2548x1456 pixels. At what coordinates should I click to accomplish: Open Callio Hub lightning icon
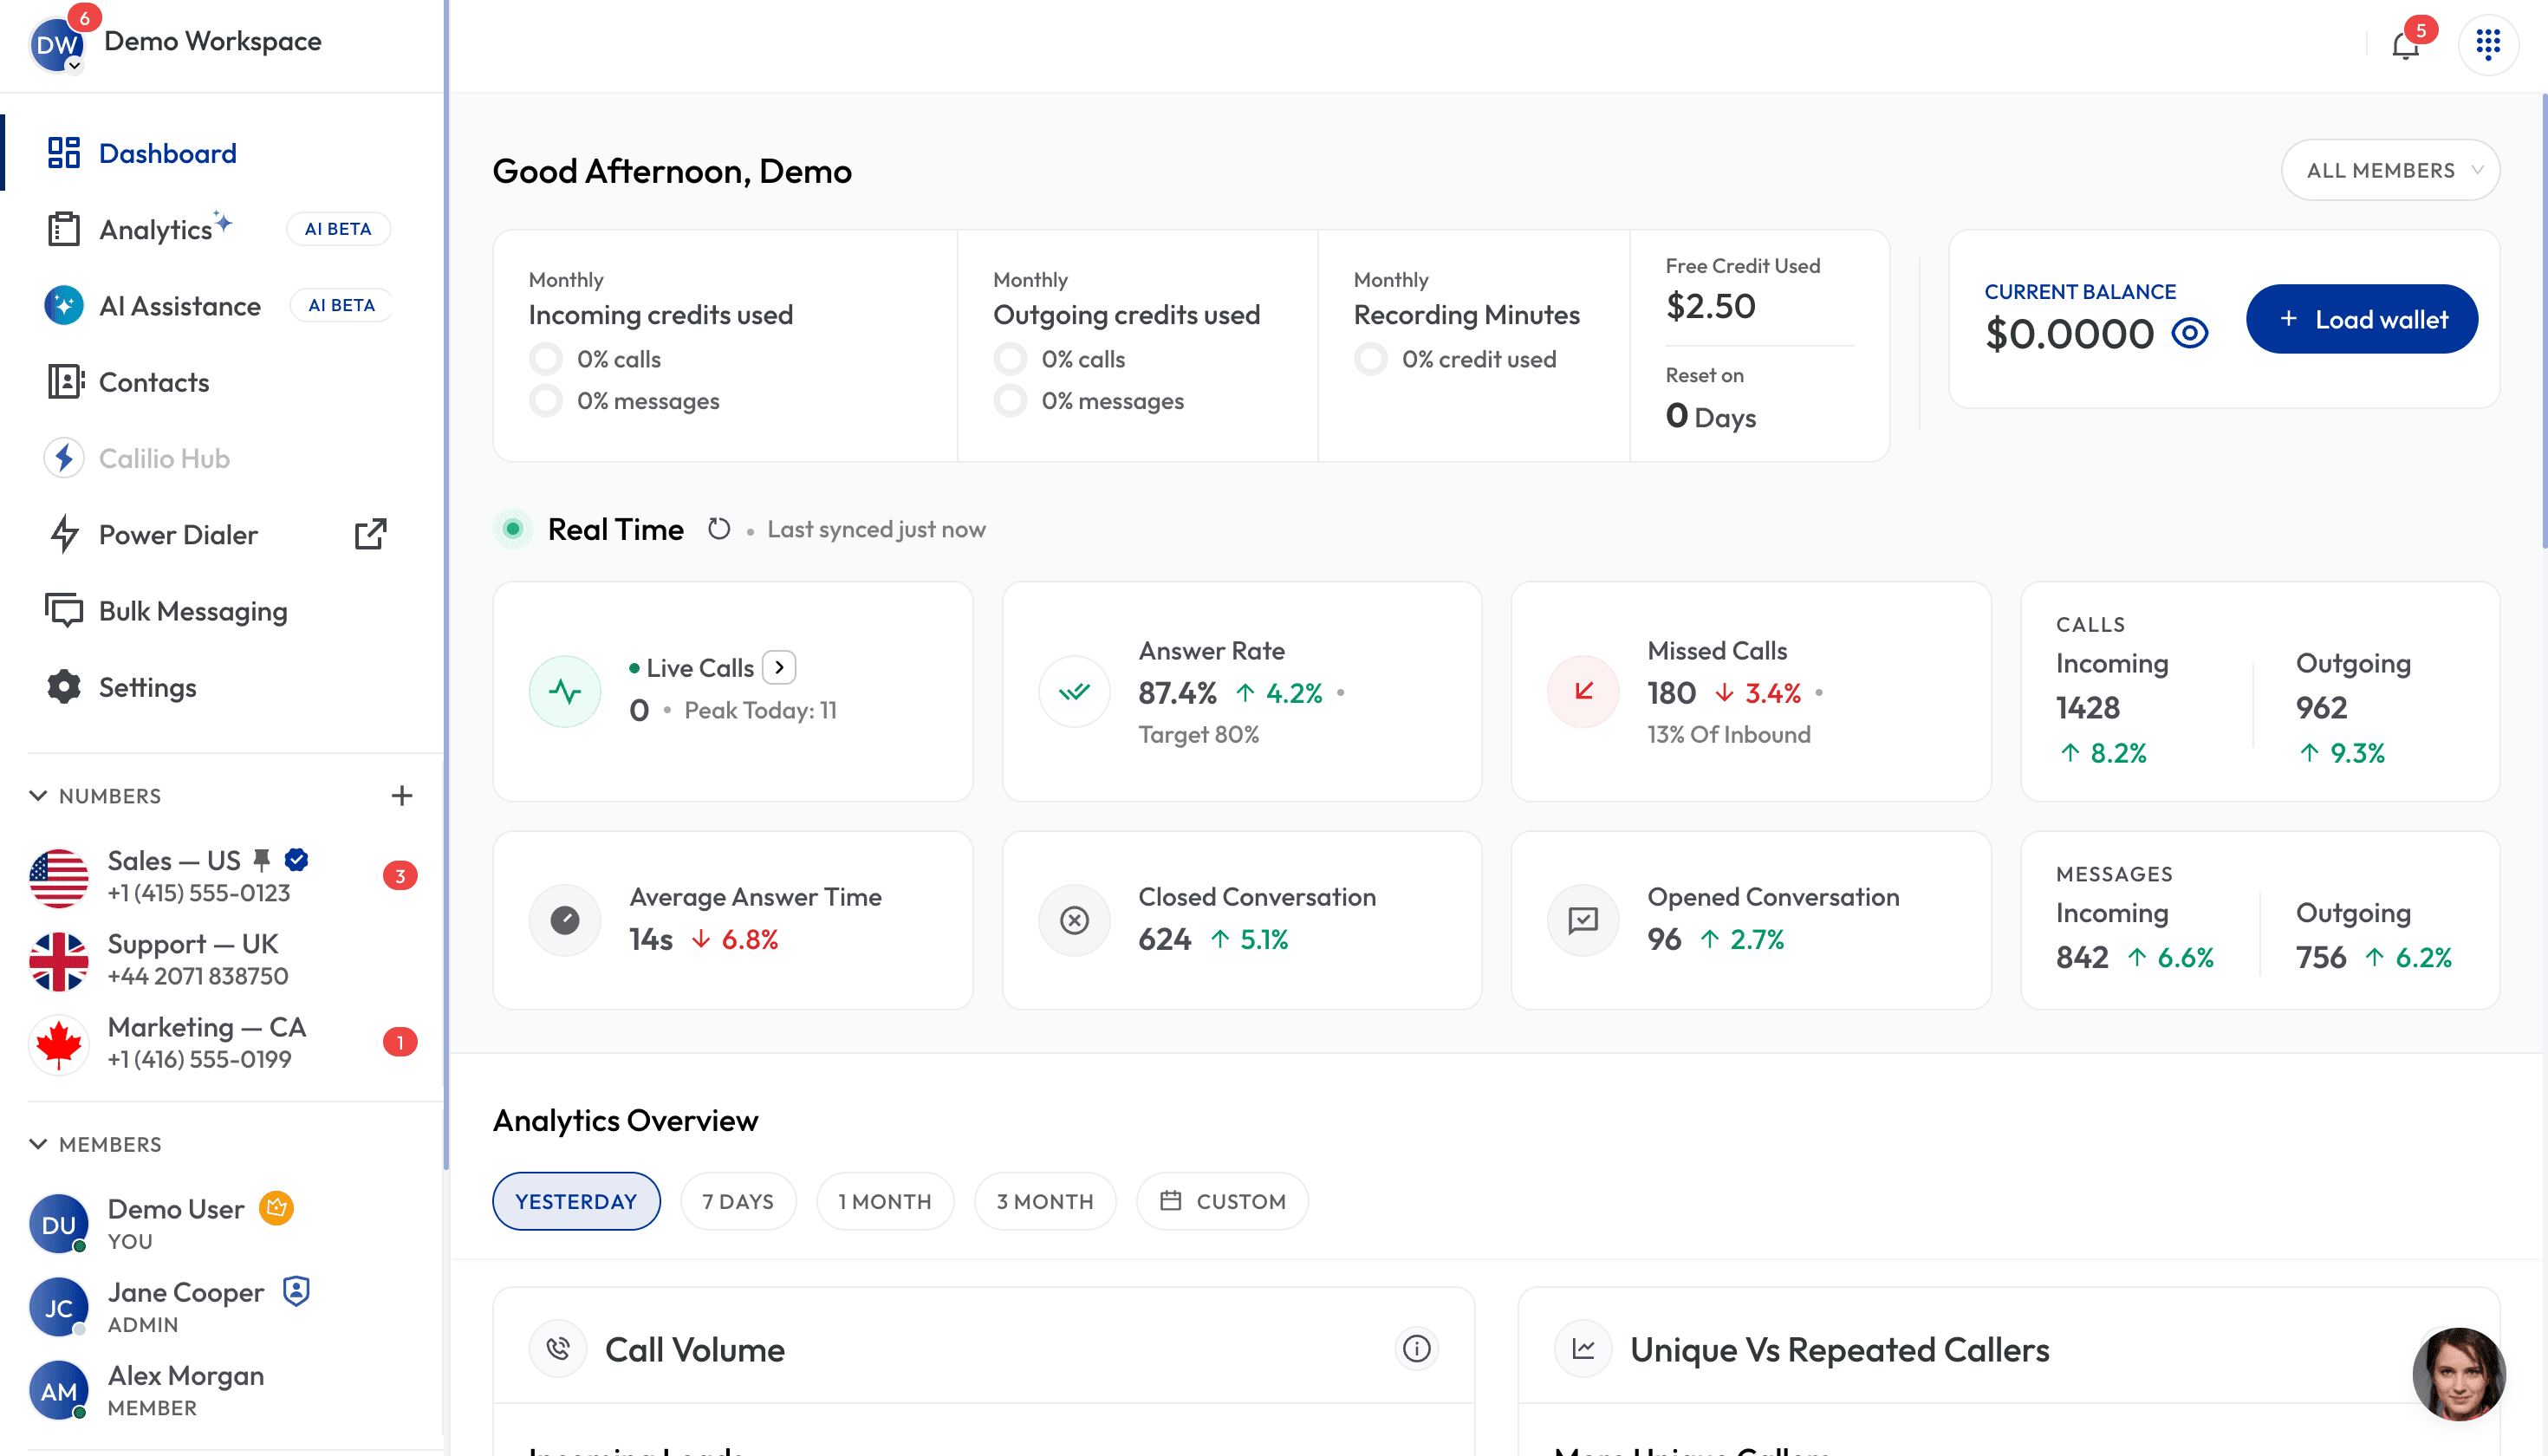pyautogui.click(x=64, y=458)
